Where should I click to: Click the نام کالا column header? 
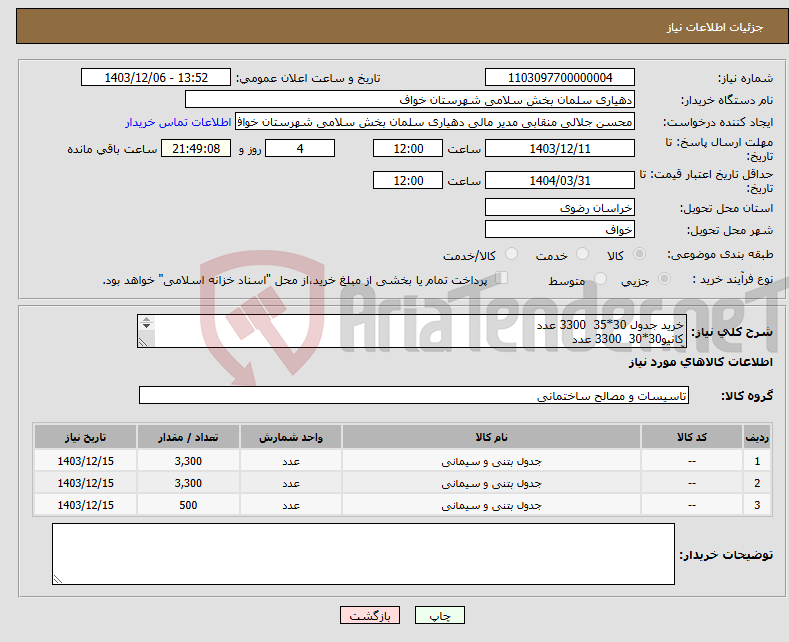click(x=491, y=437)
